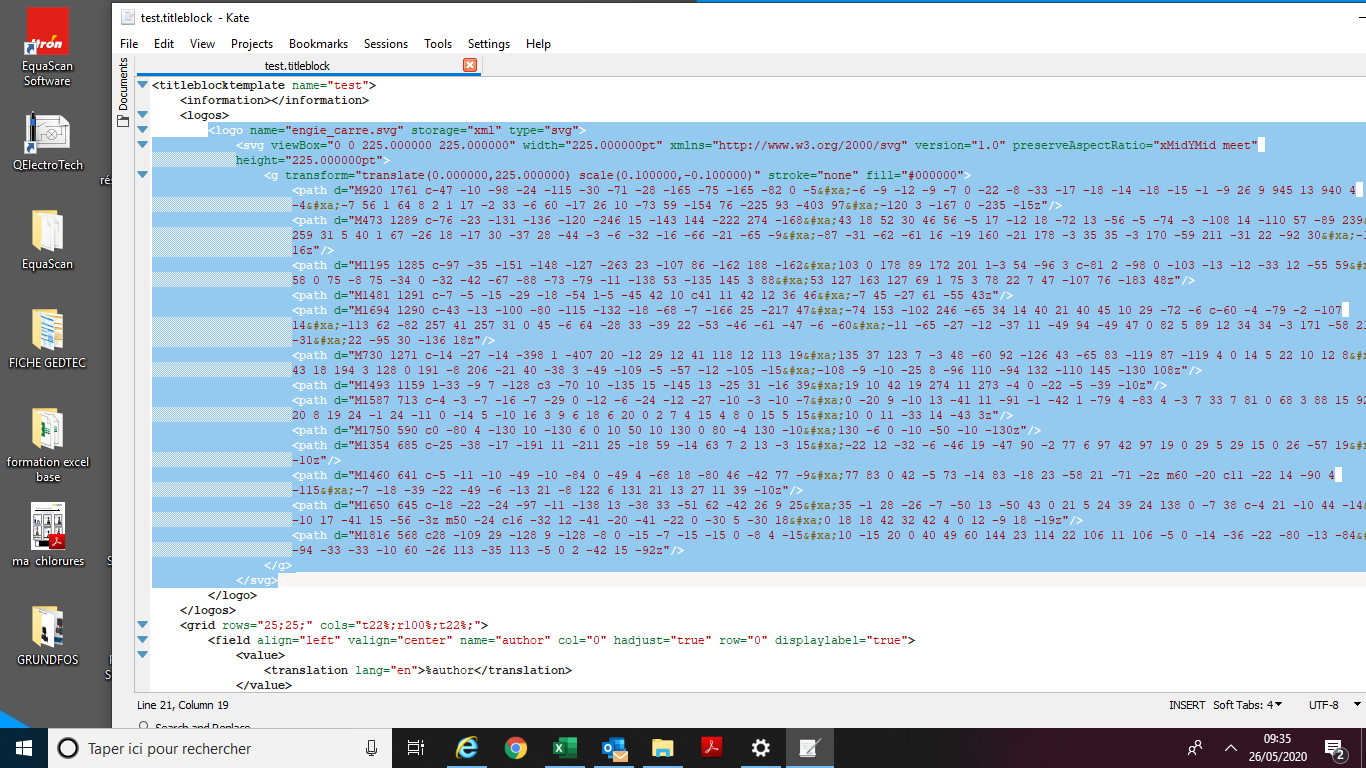This screenshot has height=768, width=1366.
Task: Open QElectroTech desktop shortcut
Action: pyautogui.click(x=48, y=142)
